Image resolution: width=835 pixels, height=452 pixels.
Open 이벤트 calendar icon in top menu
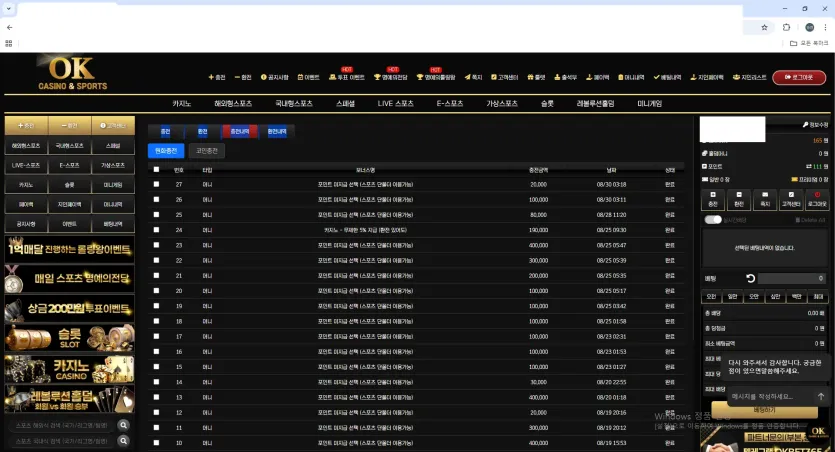[308, 77]
